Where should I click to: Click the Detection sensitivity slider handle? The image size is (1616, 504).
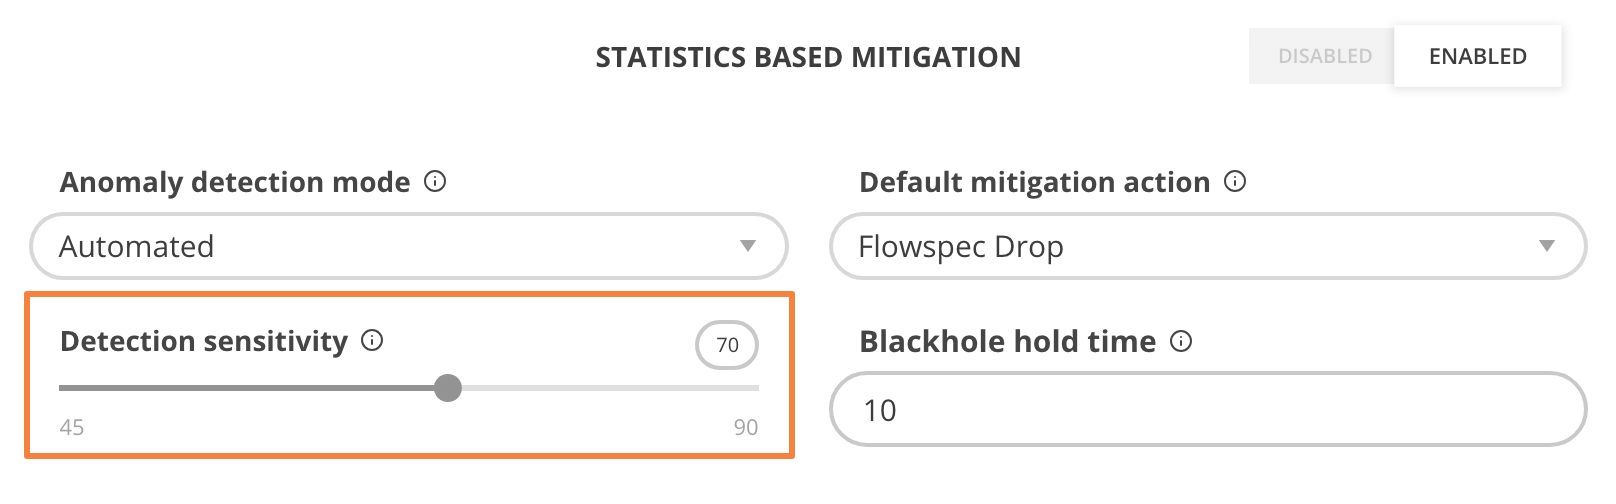[448, 388]
